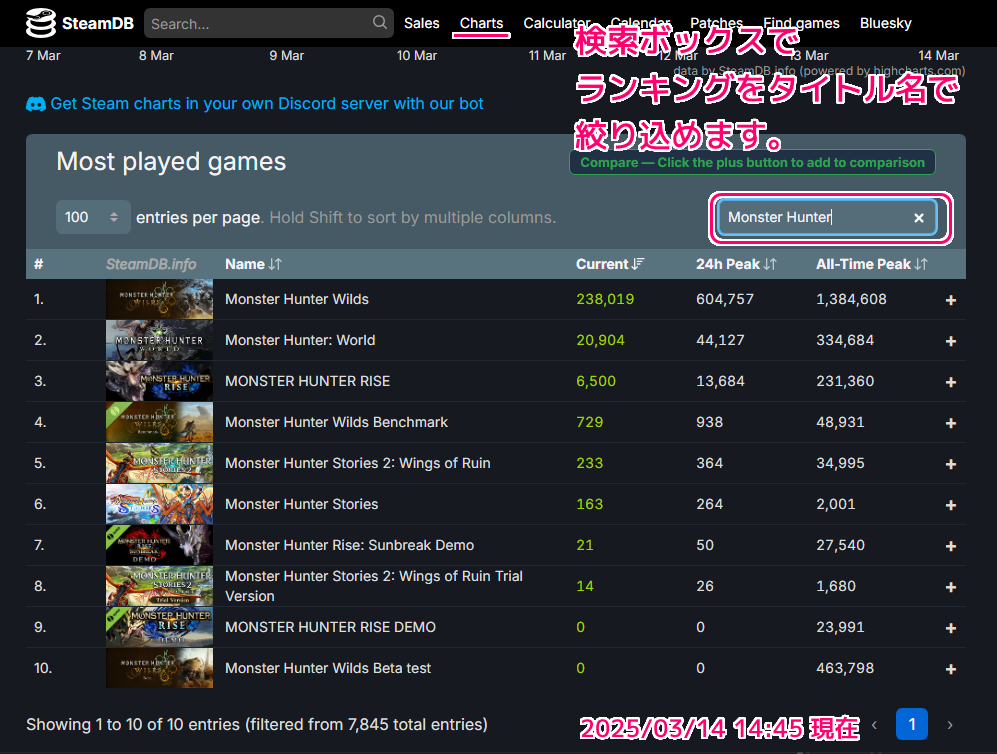This screenshot has width=997, height=754.
Task: Sort by the 24h Peak column
Action: (736, 264)
